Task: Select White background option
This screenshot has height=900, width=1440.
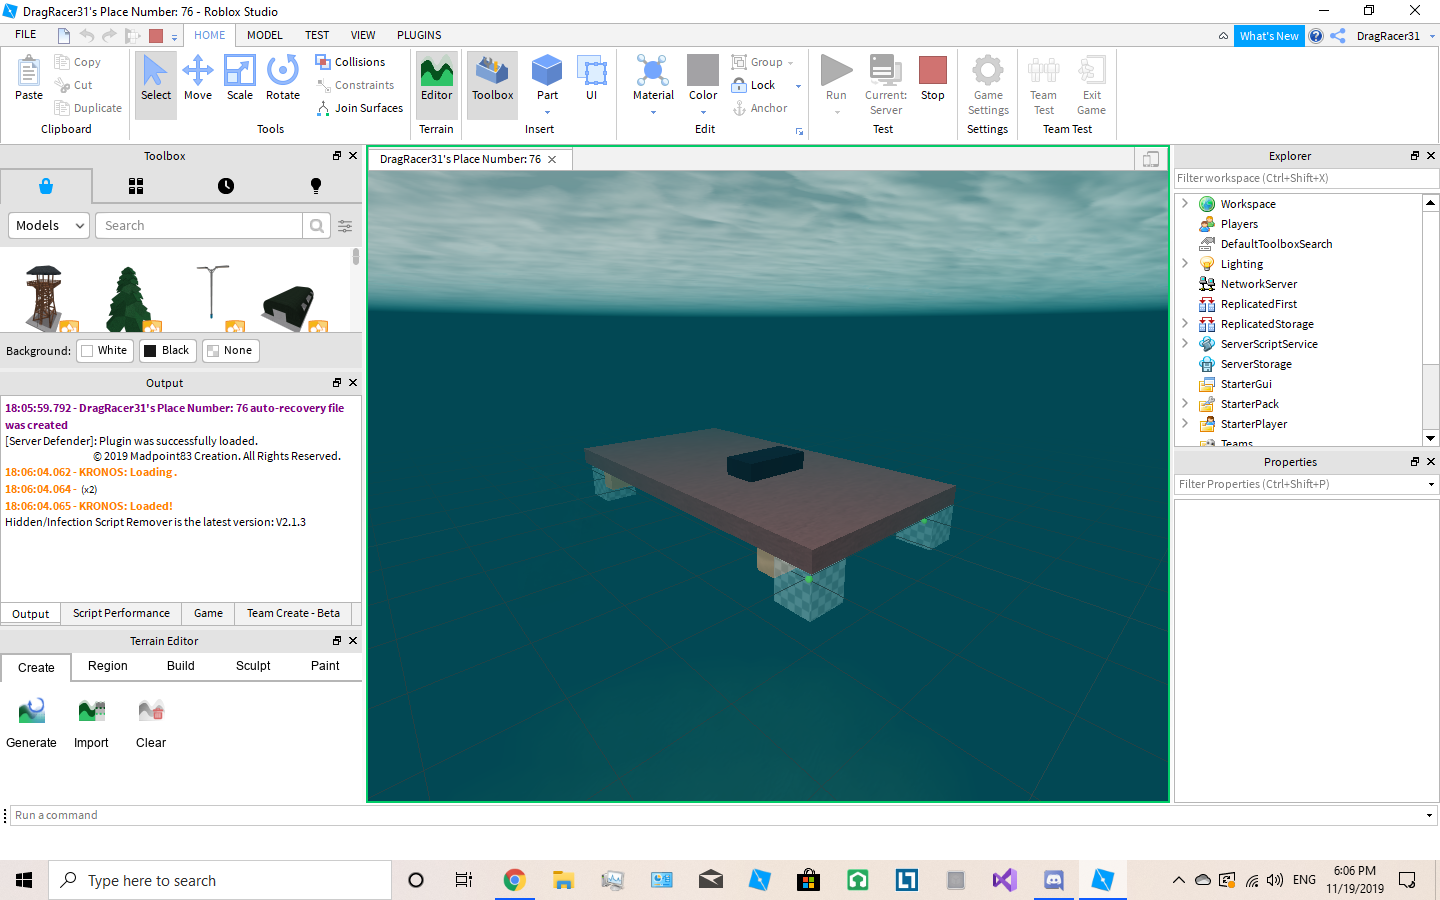Action: 106,351
